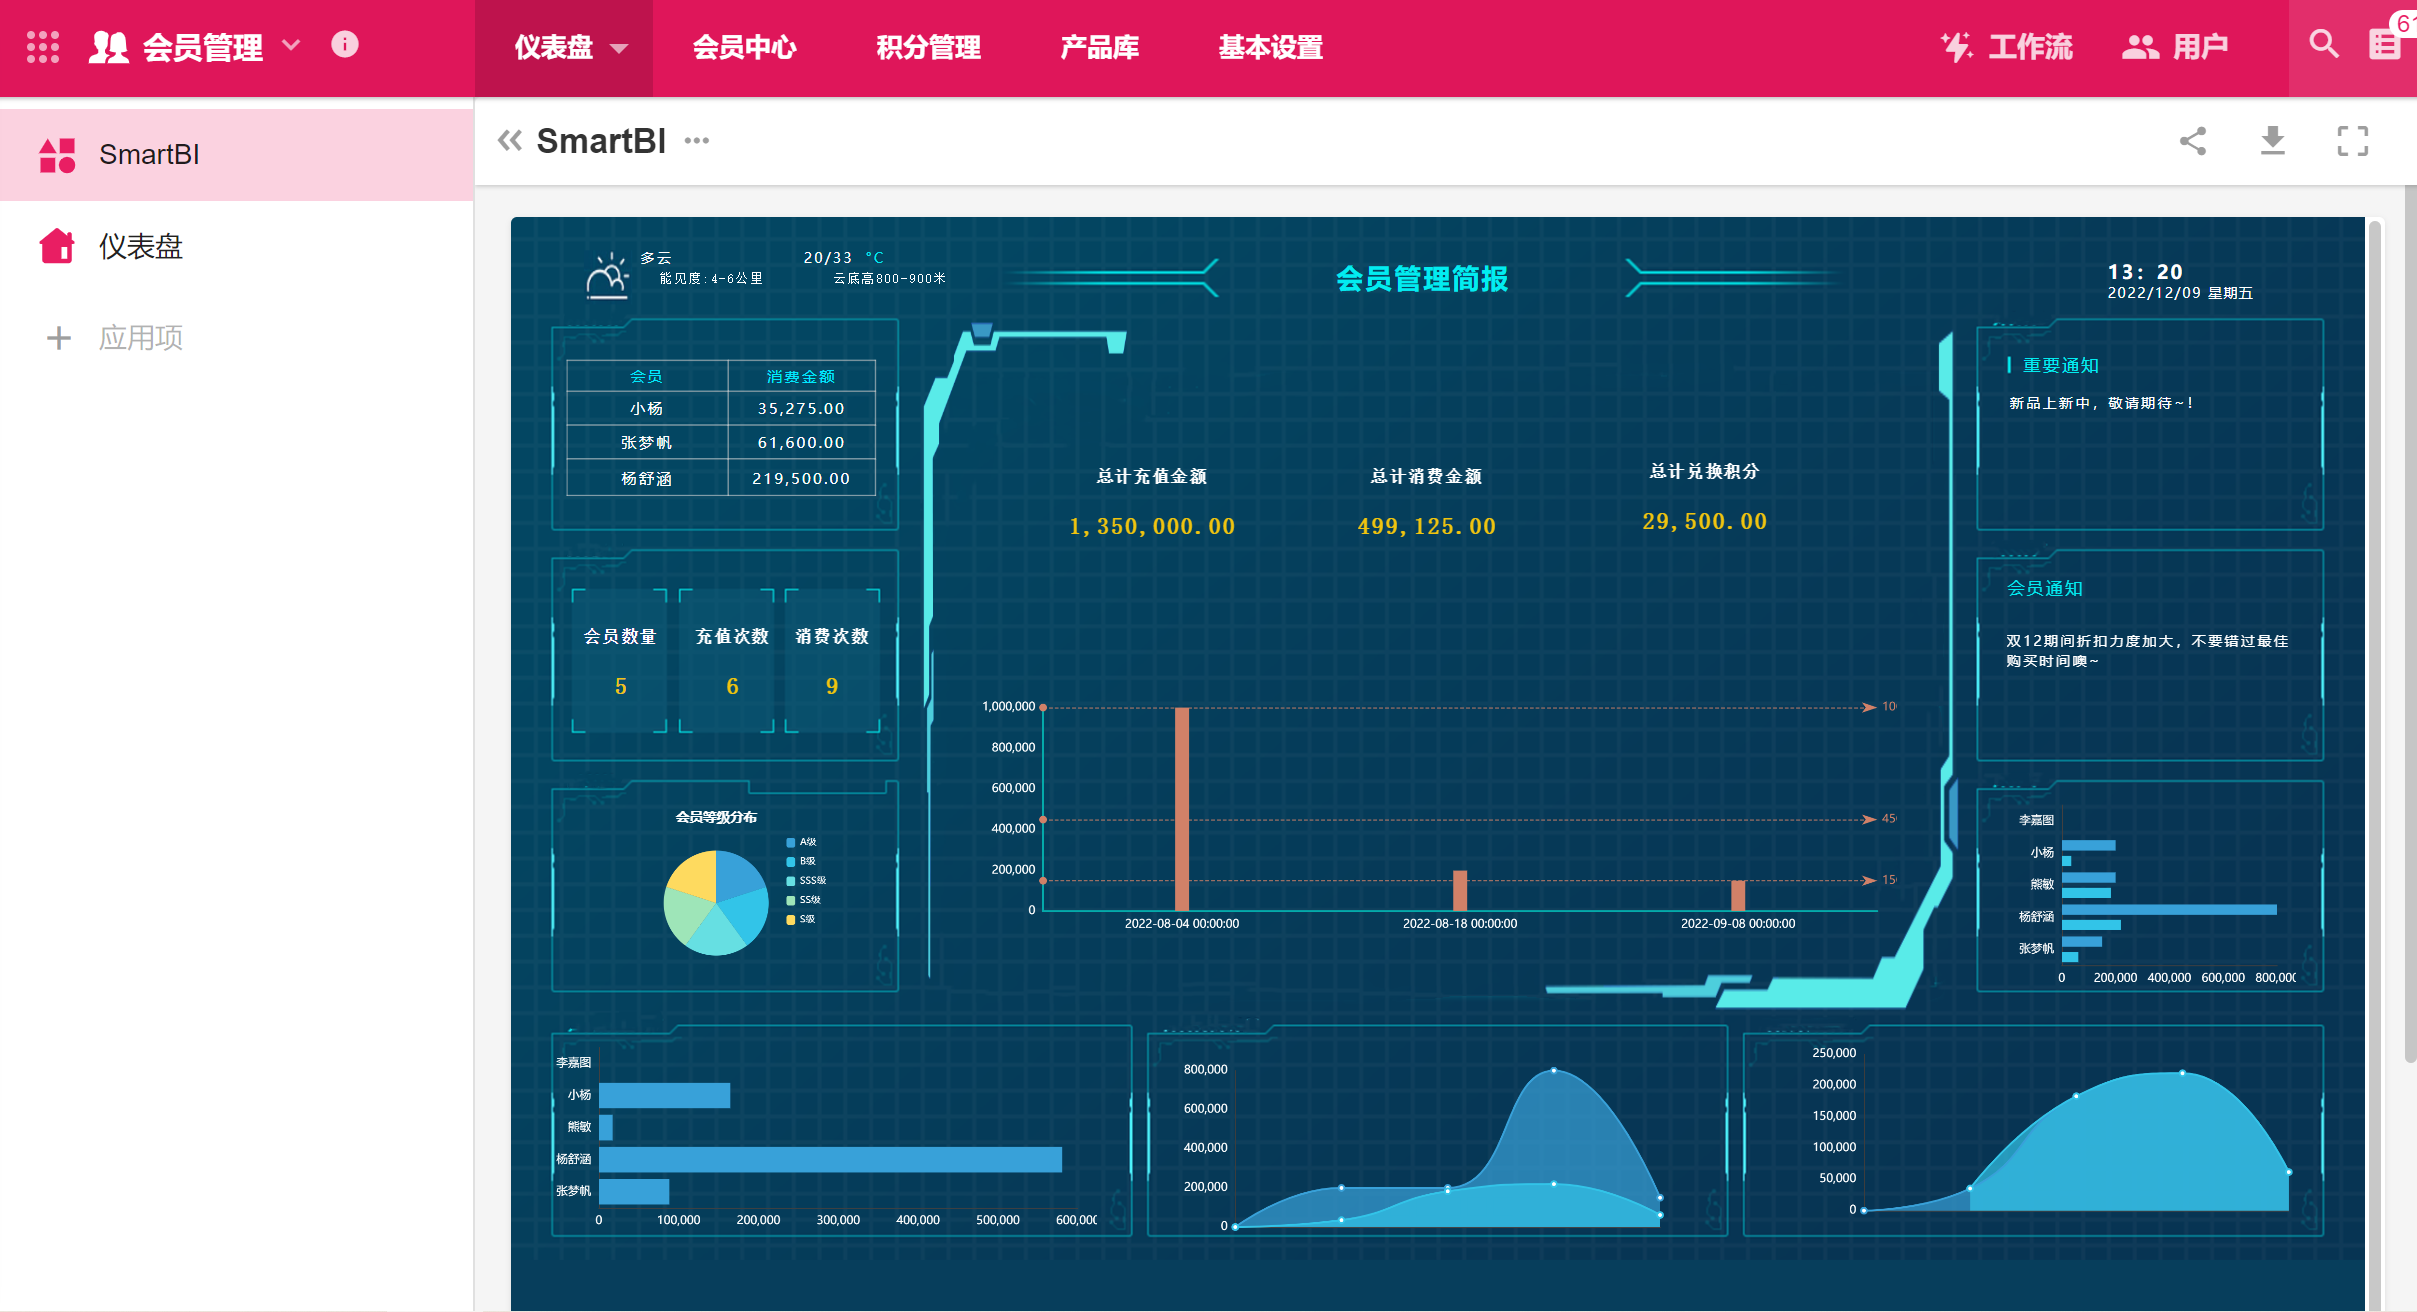This screenshot has width=2417, height=1312.
Task: Collapse the sidebar with double chevron
Action: 510,141
